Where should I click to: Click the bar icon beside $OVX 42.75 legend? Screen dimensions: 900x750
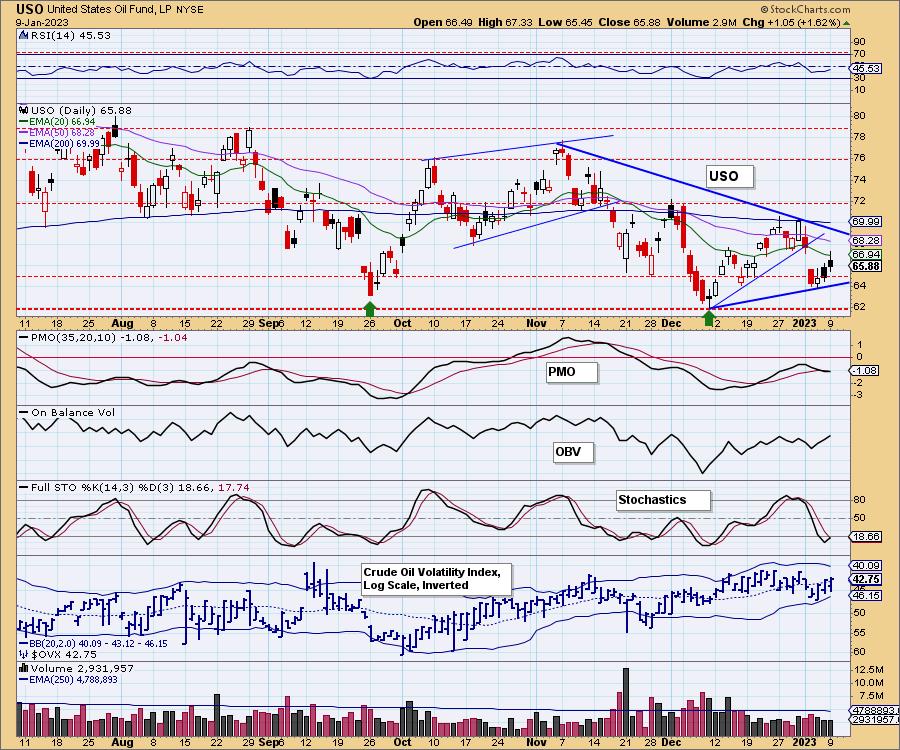(24, 654)
